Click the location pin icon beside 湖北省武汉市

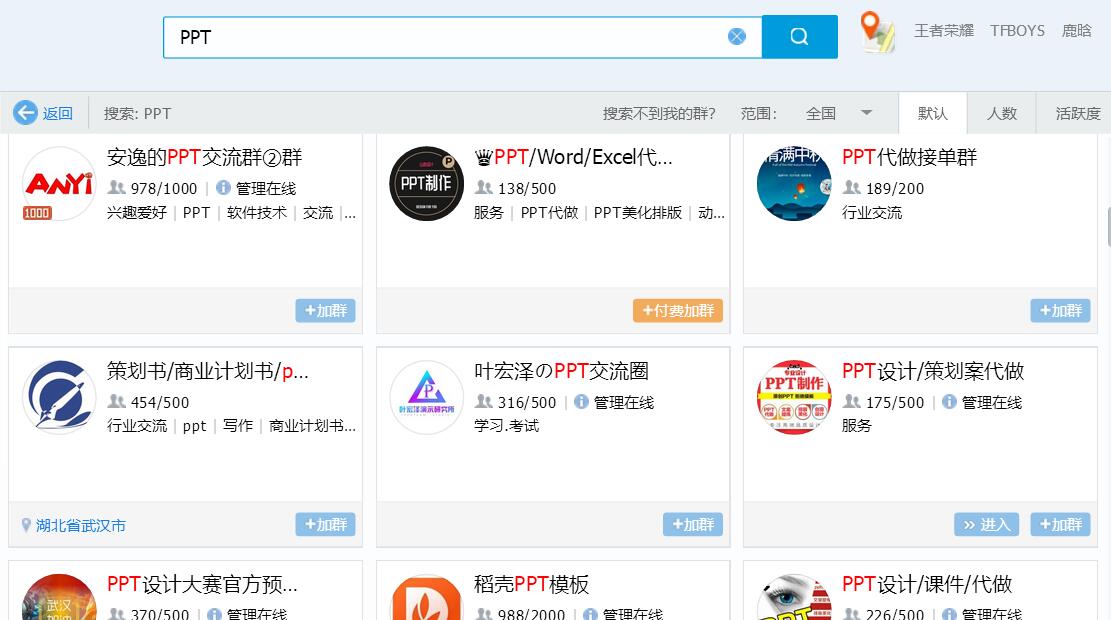point(25,524)
